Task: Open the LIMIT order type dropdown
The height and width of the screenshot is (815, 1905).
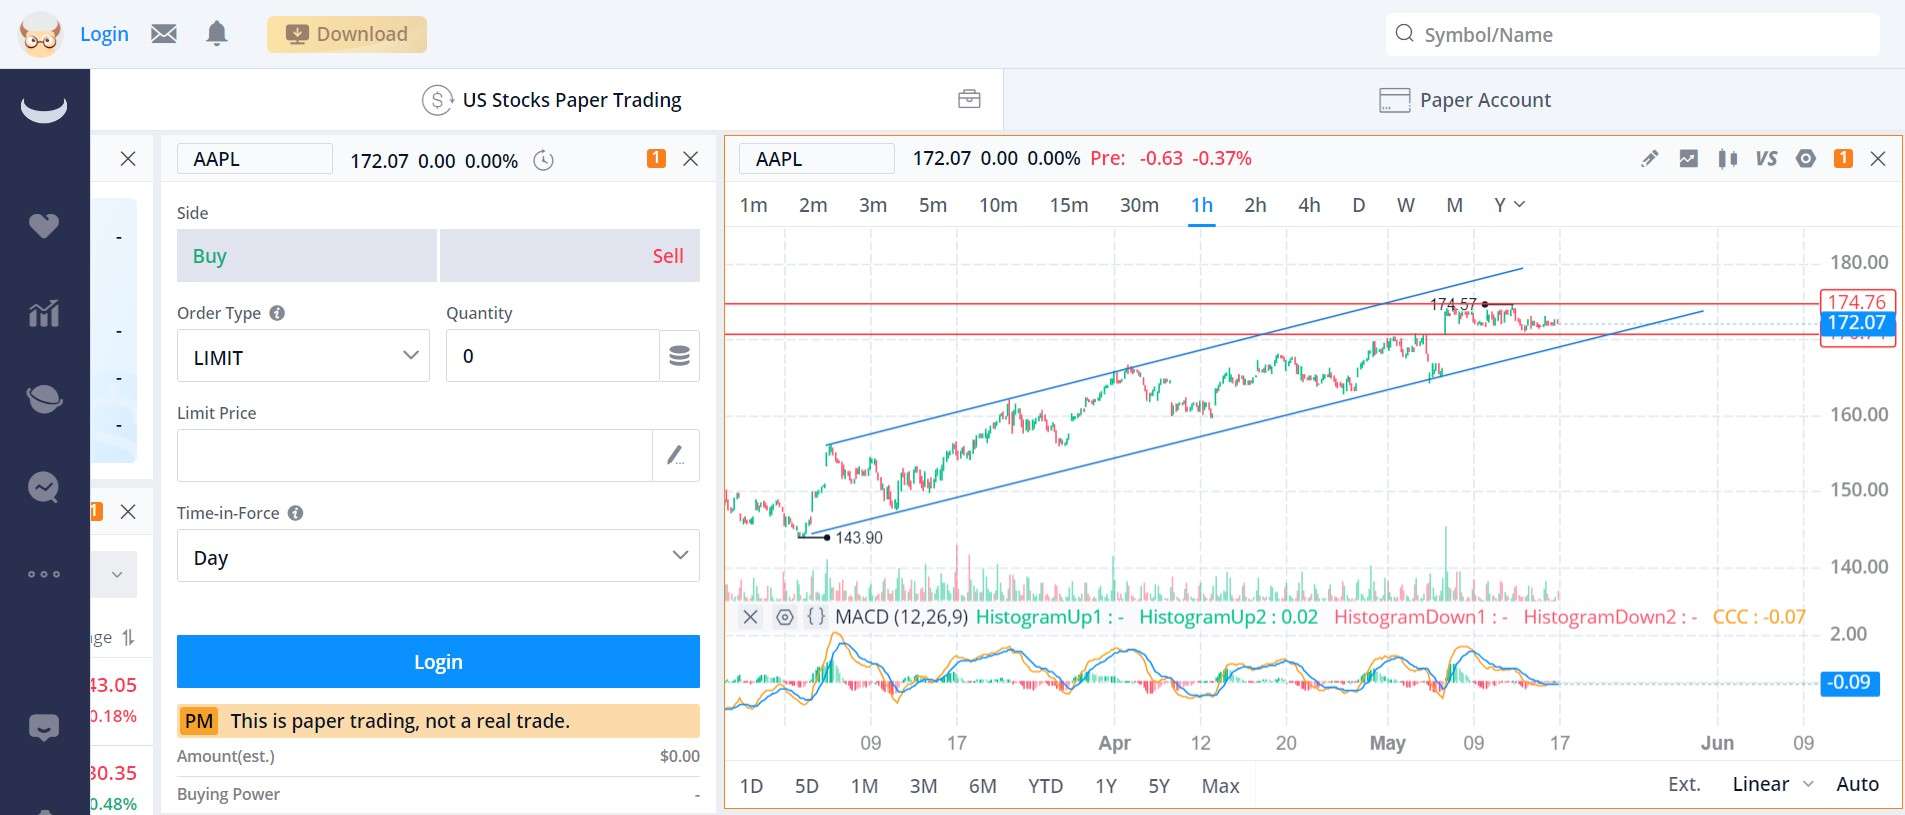Action: (x=303, y=356)
